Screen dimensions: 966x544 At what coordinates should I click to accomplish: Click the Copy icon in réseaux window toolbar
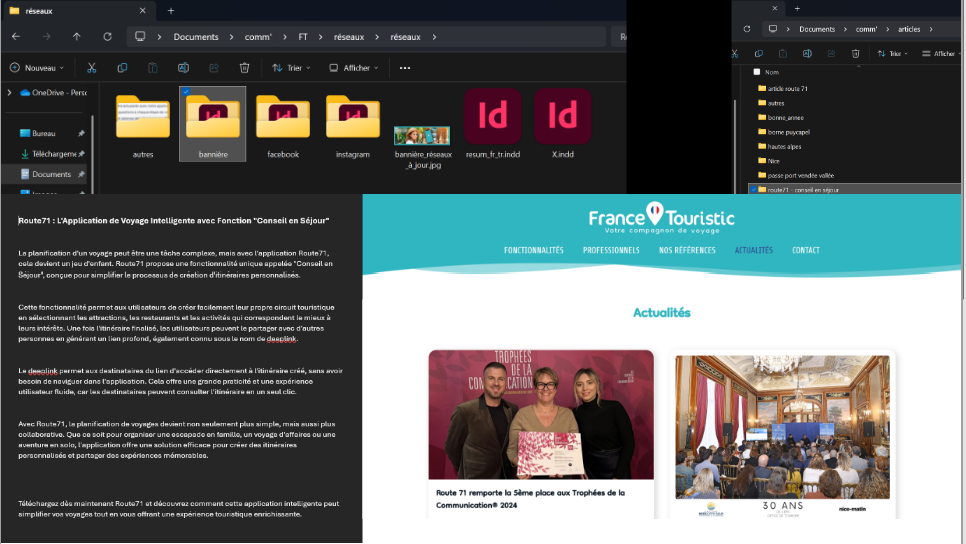(122, 68)
